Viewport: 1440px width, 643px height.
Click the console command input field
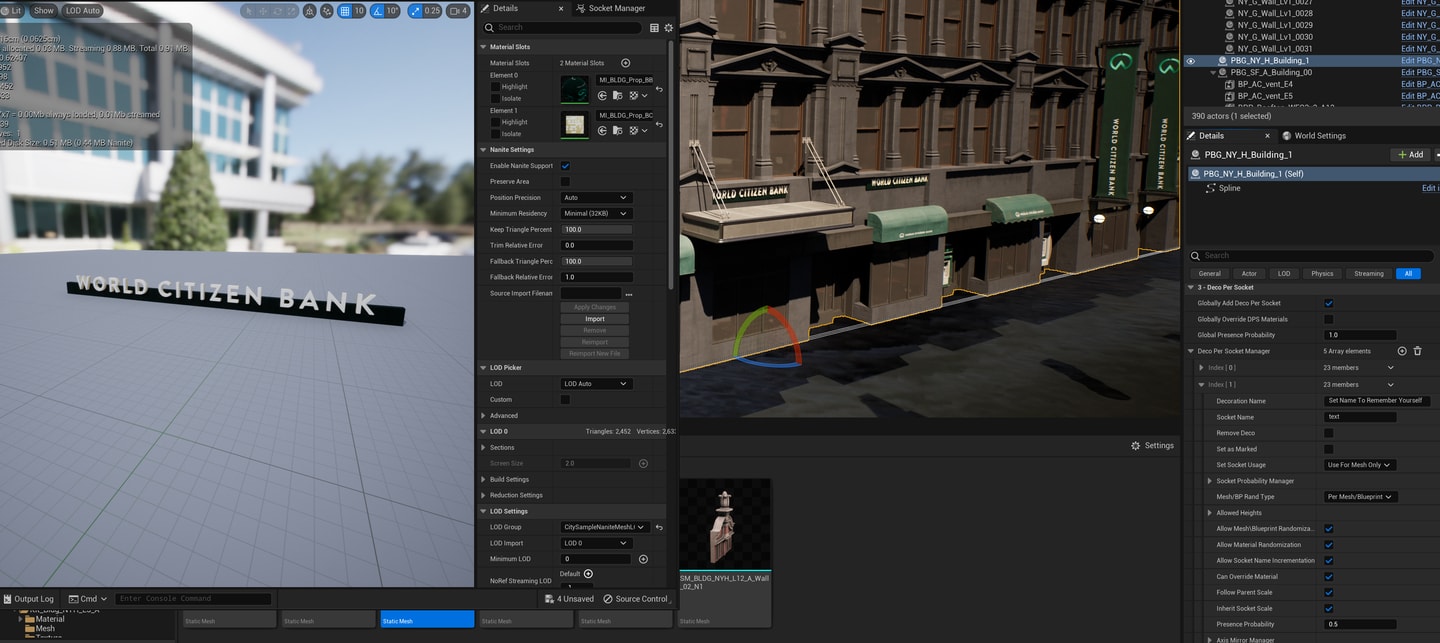pyautogui.click(x=193, y=599)
